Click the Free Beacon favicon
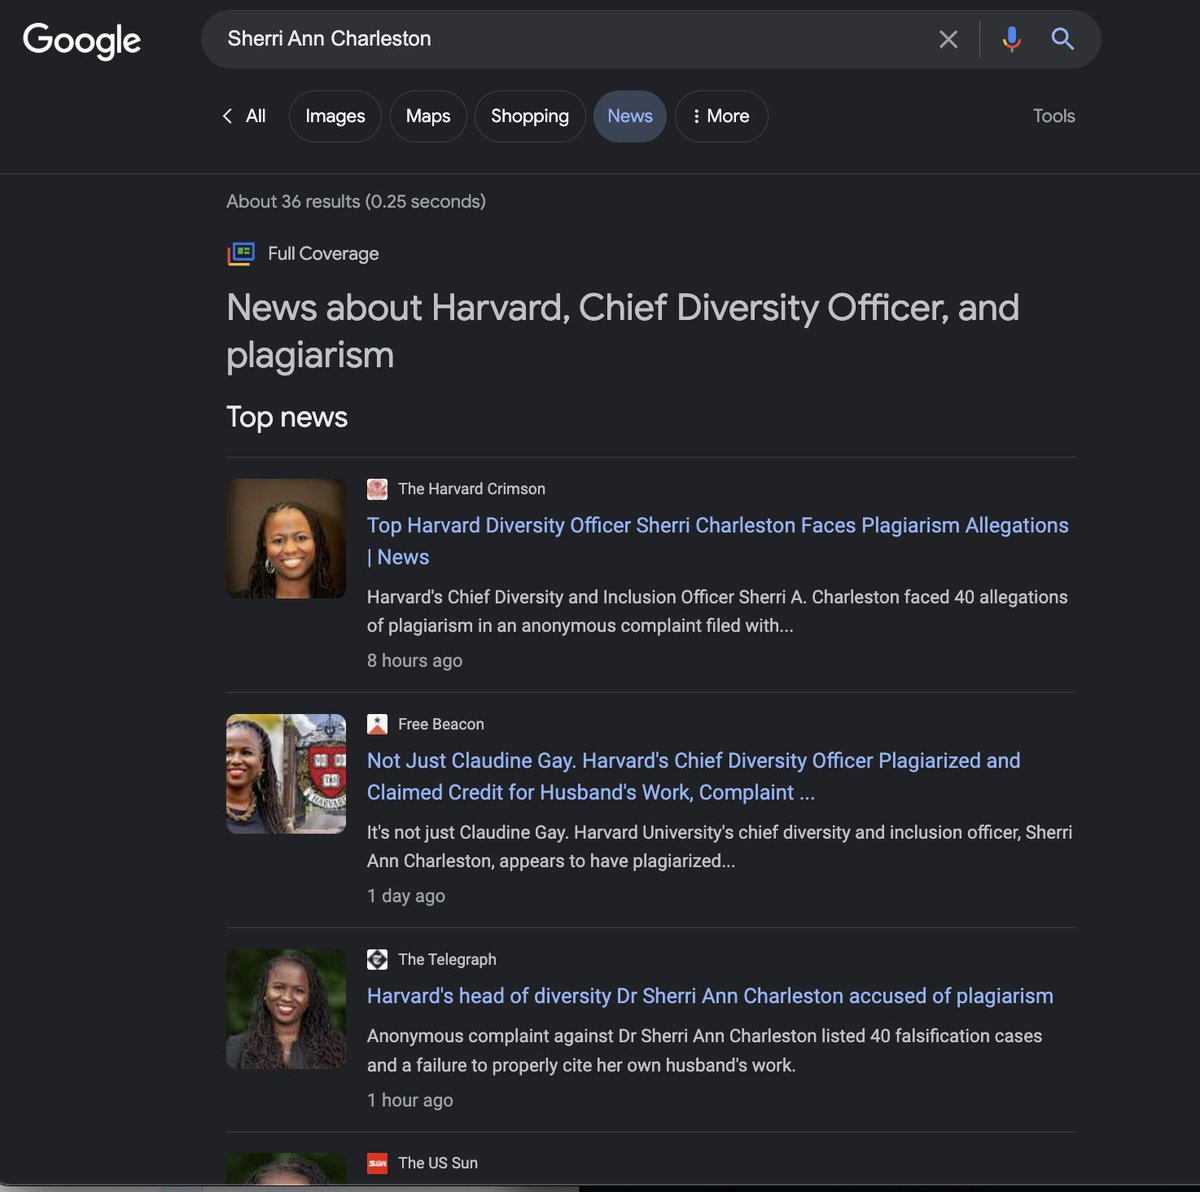The height and width of the screenshot is (1192, 1200). point(377,724)
